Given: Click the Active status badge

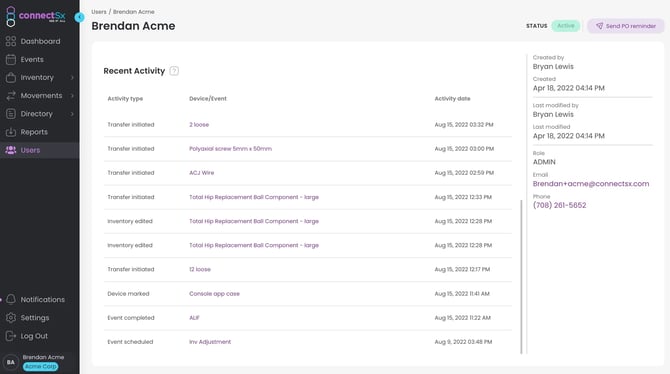Looking at the screenshot, I should (x=566, y=26).
